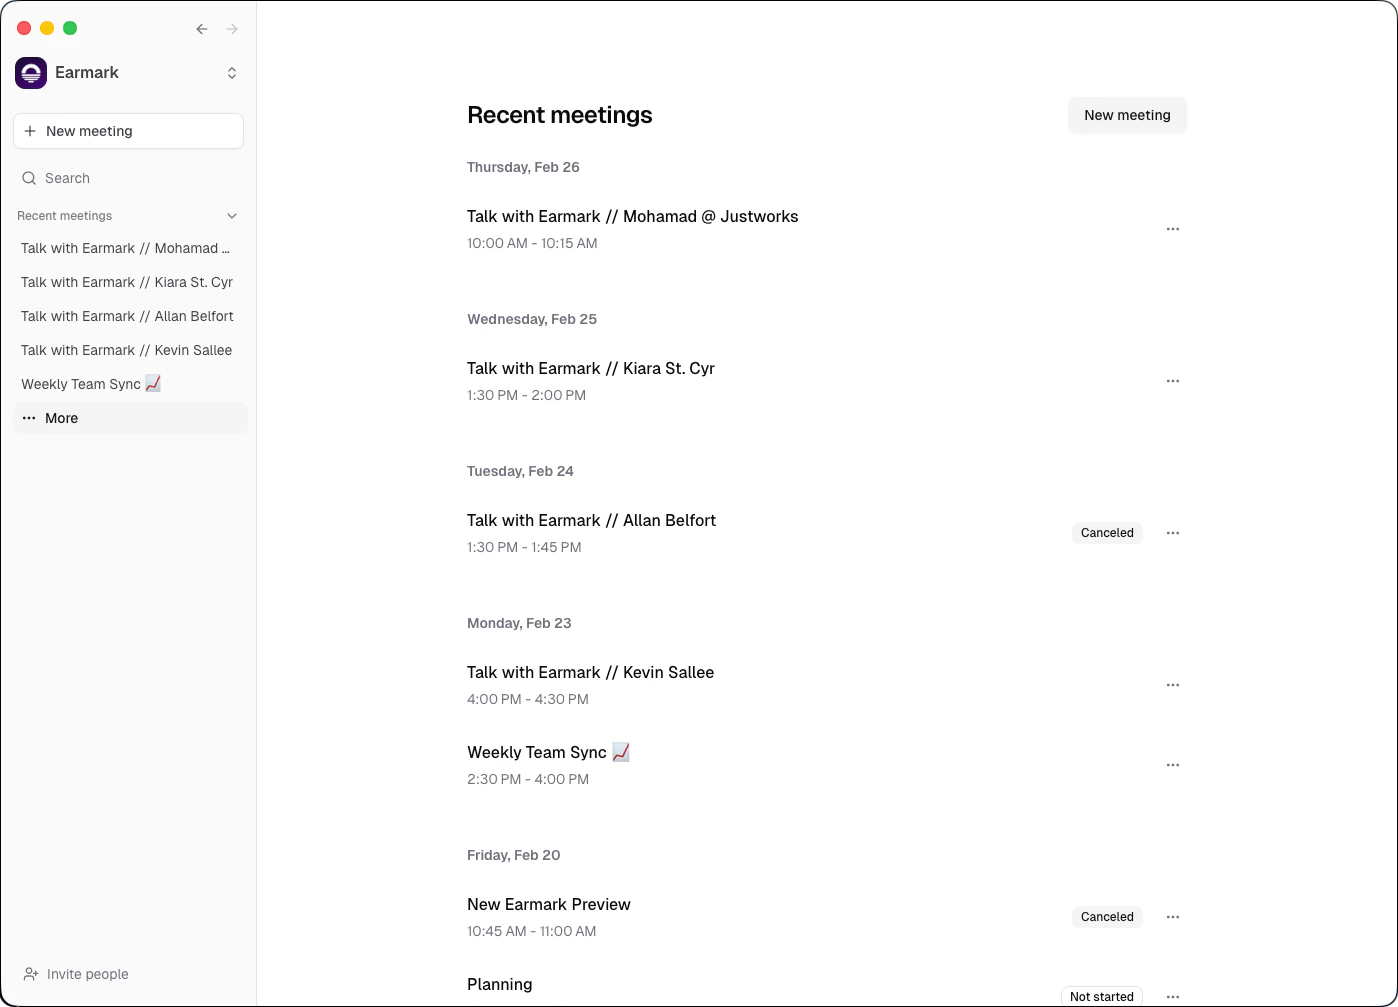This screenshot has height=1007, width=1398.
Task: Open search with the magnifier icon
Action: click(x=29, y=177)
